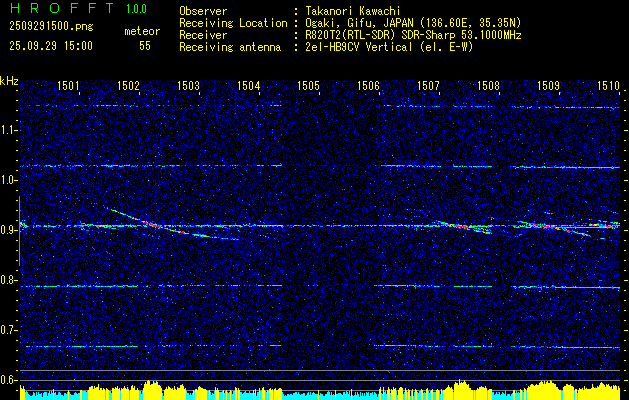Viewport: 629px width, 400px height.
Task: Click the Receiving antenna field label
Action: [230, 47]
